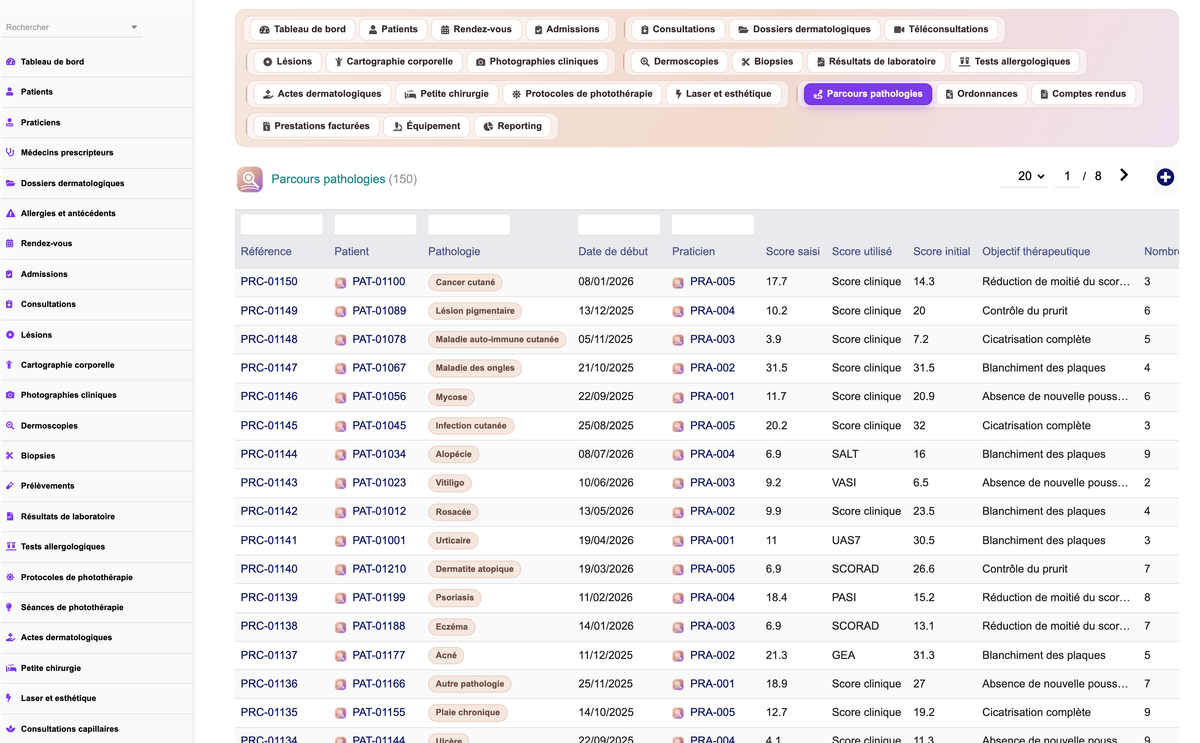
Task: Click the Prélèvements sidebar icon
Action: point(11,486)
